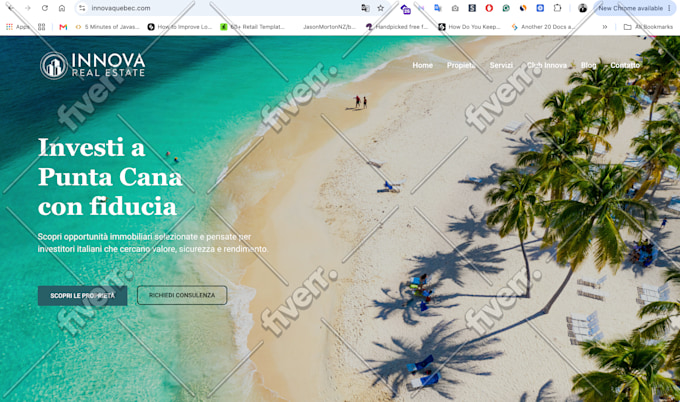Go to Home in site navigation
This screenshot has height=402, width=680.
(x=422, y=65)
